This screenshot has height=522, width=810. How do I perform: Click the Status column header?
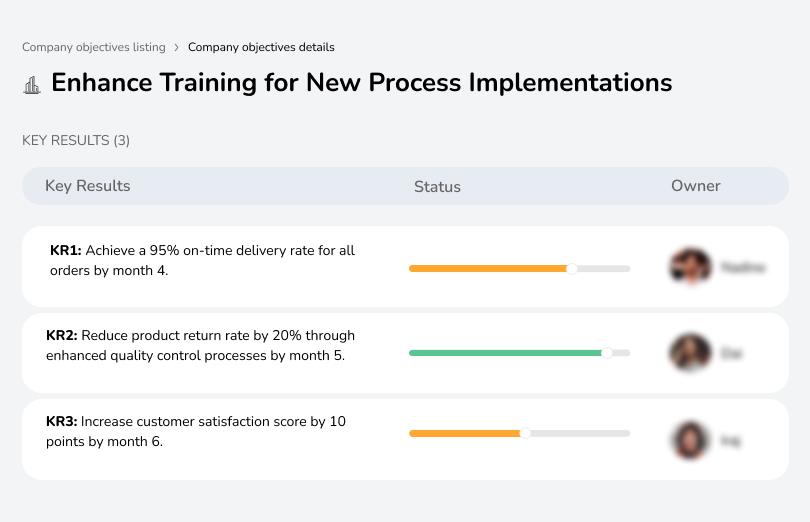pyautogui.click(x=437, y=187)
